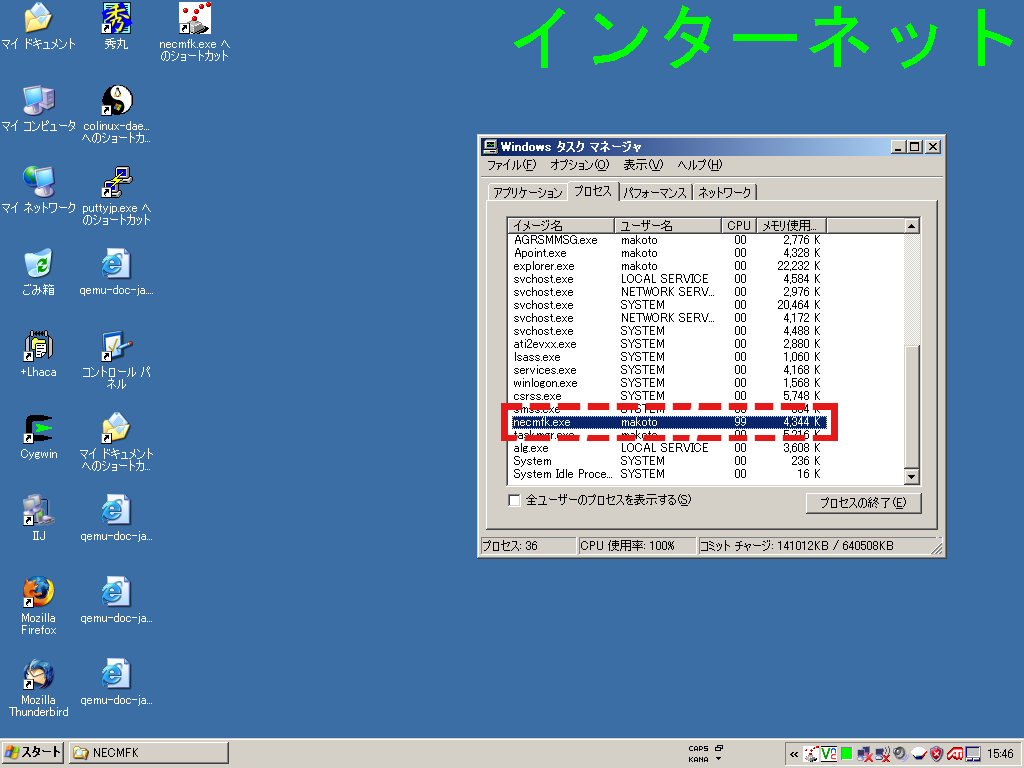Sort processes by the CPU column header
This screenshot has height=768, width=1024.
[x=739, y=225]
